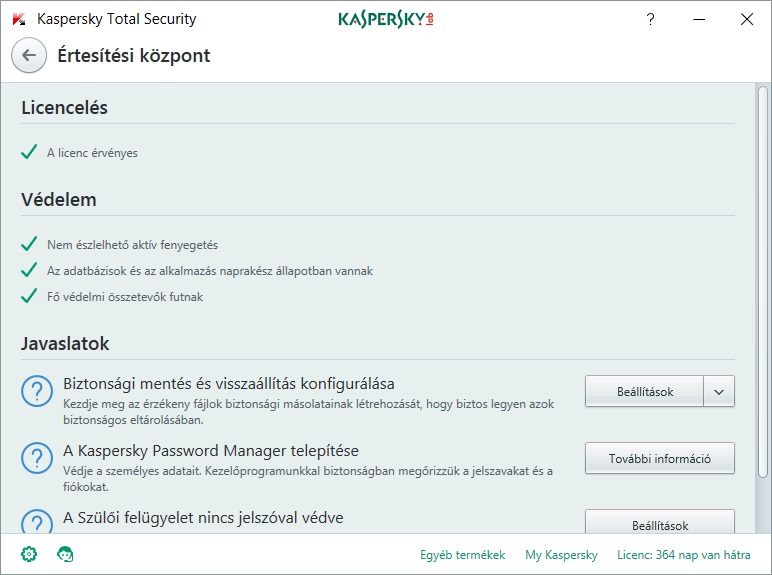Click green checkmark next to licenc érvényes

click(29, 152)
